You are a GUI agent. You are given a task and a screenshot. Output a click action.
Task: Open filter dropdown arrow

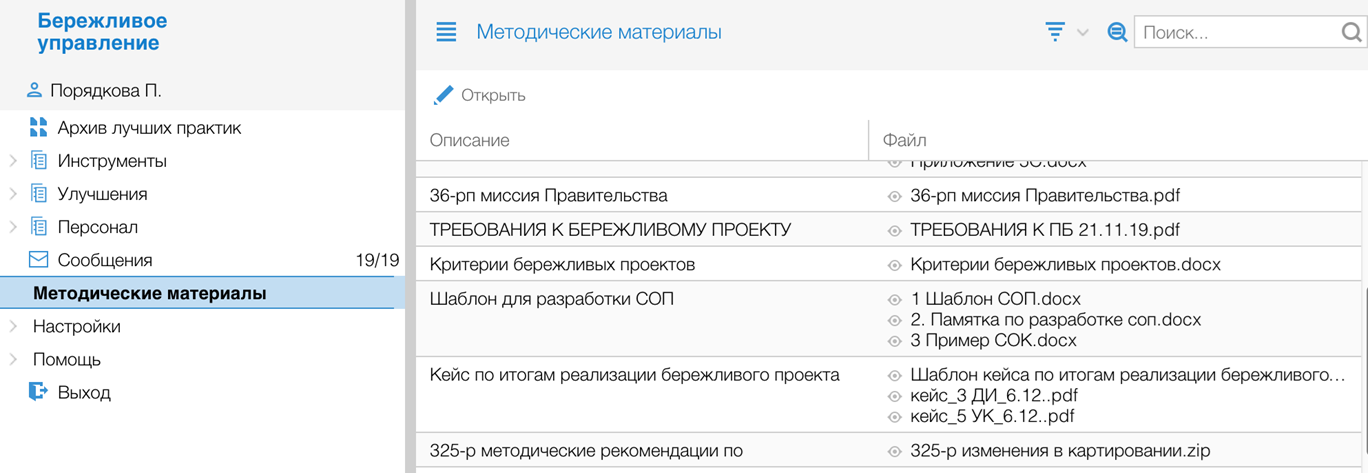click(1082, 33)
